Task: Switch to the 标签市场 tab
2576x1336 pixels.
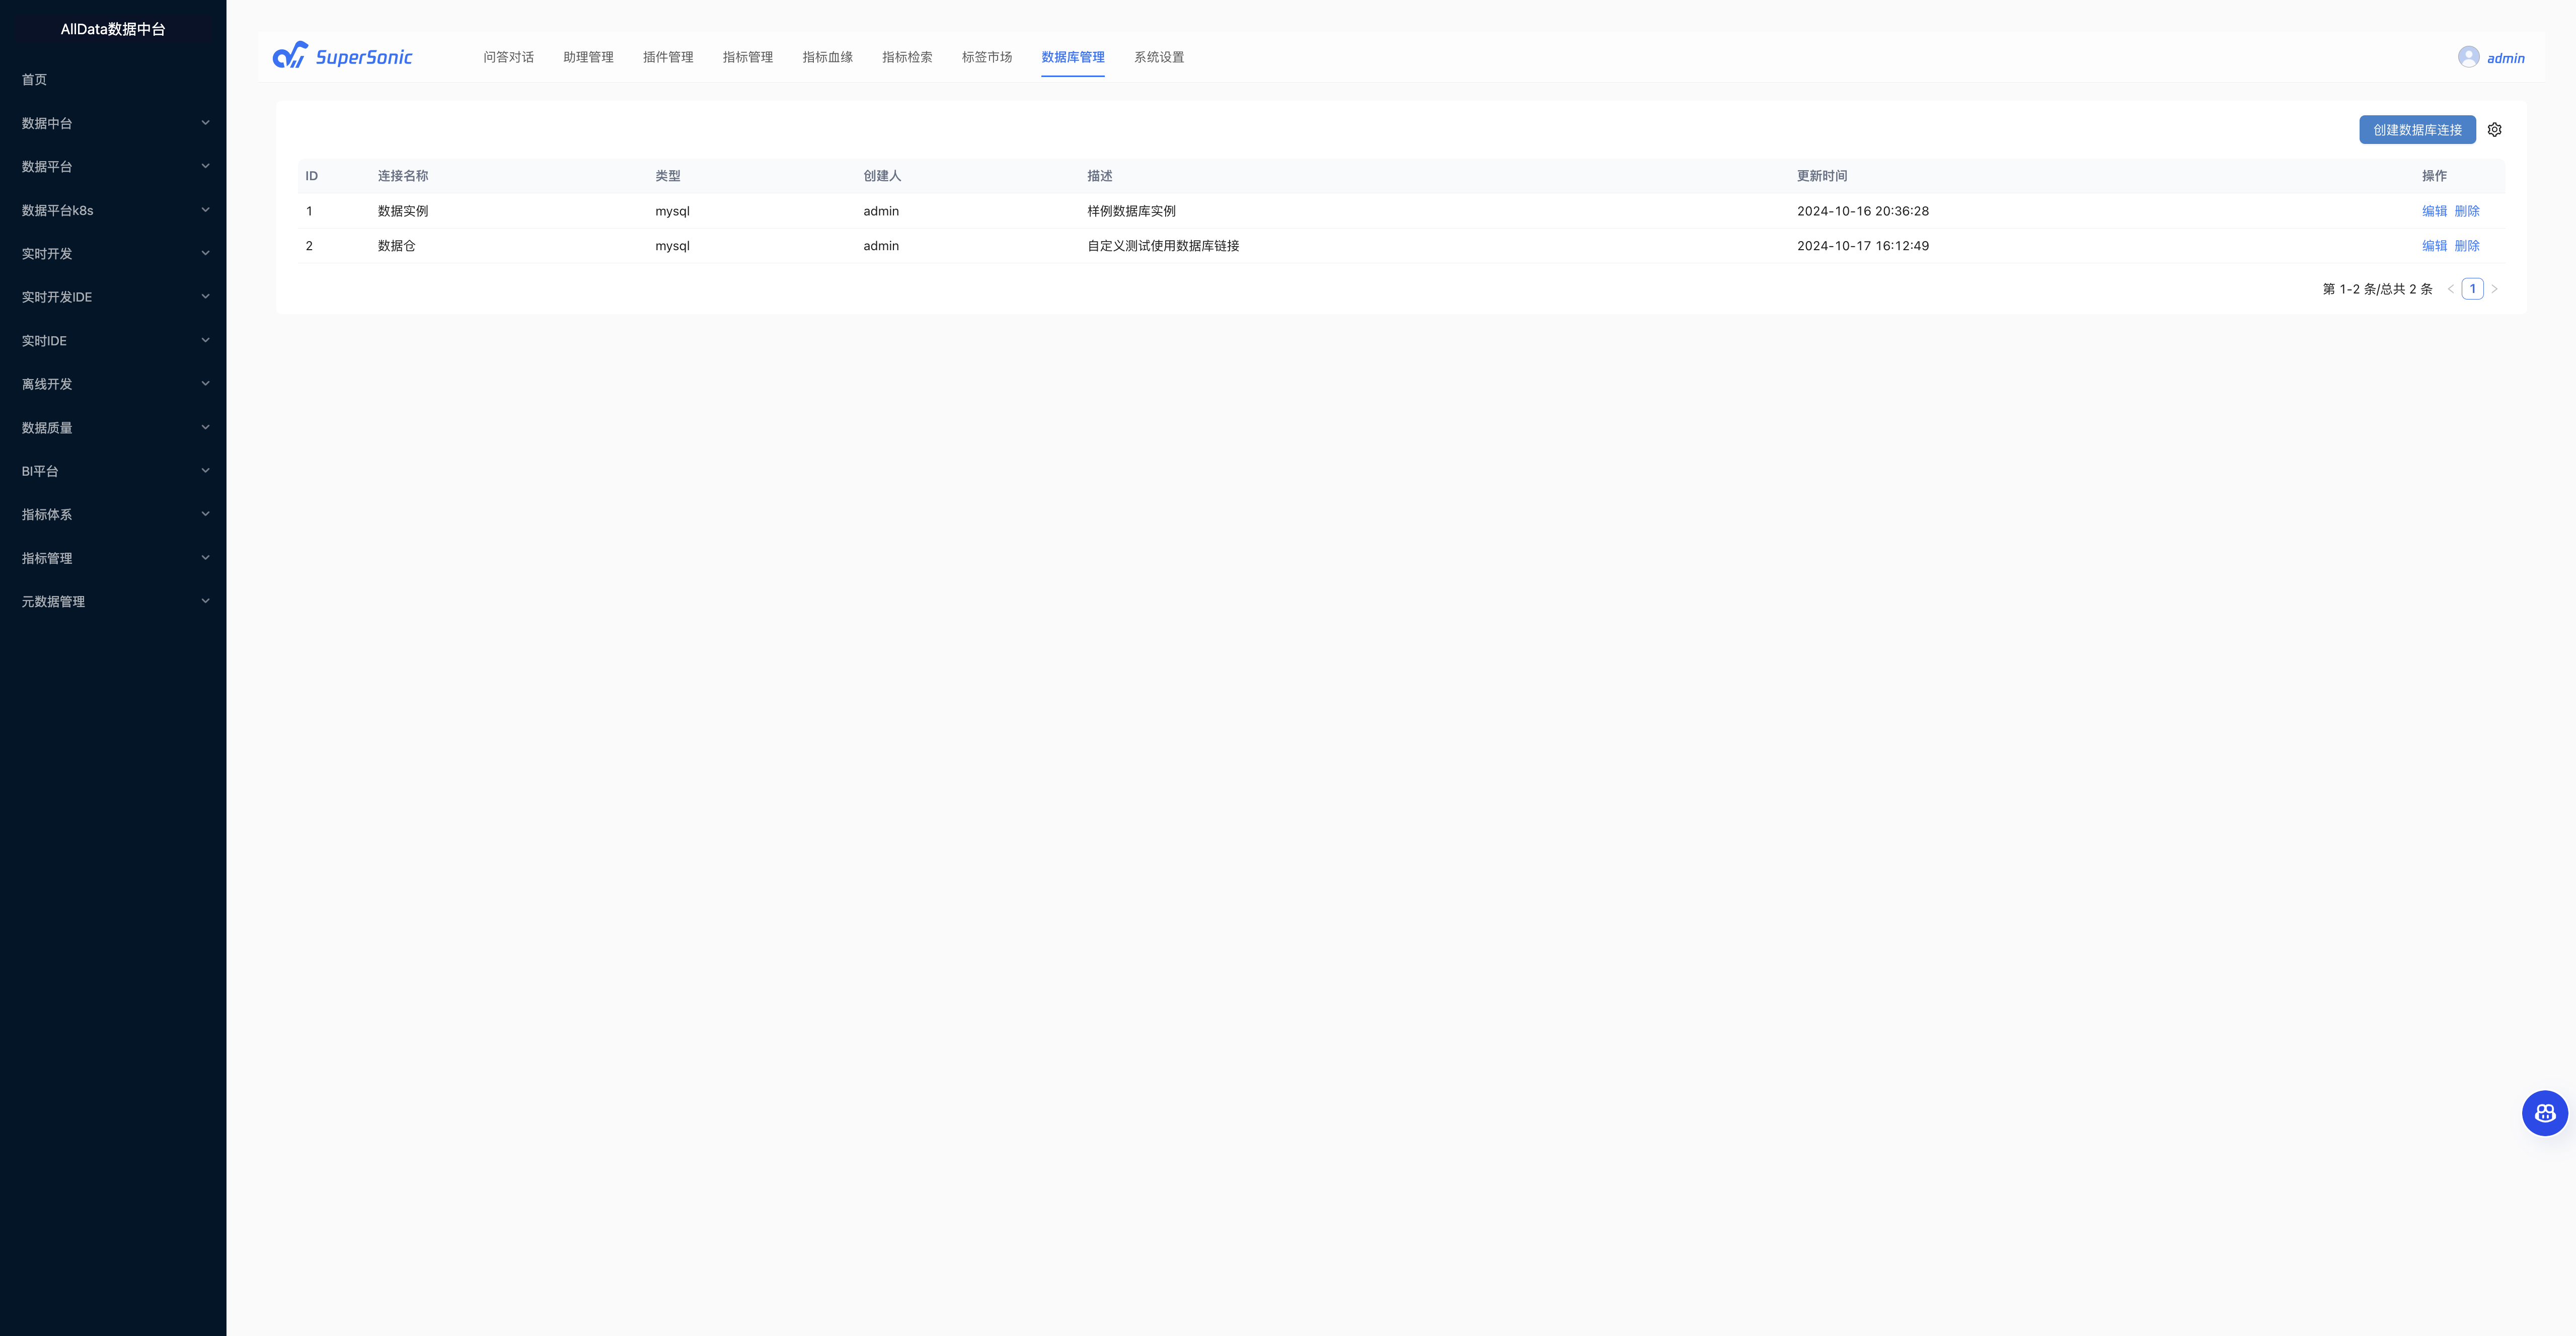Action: click(x=987, y=57)
